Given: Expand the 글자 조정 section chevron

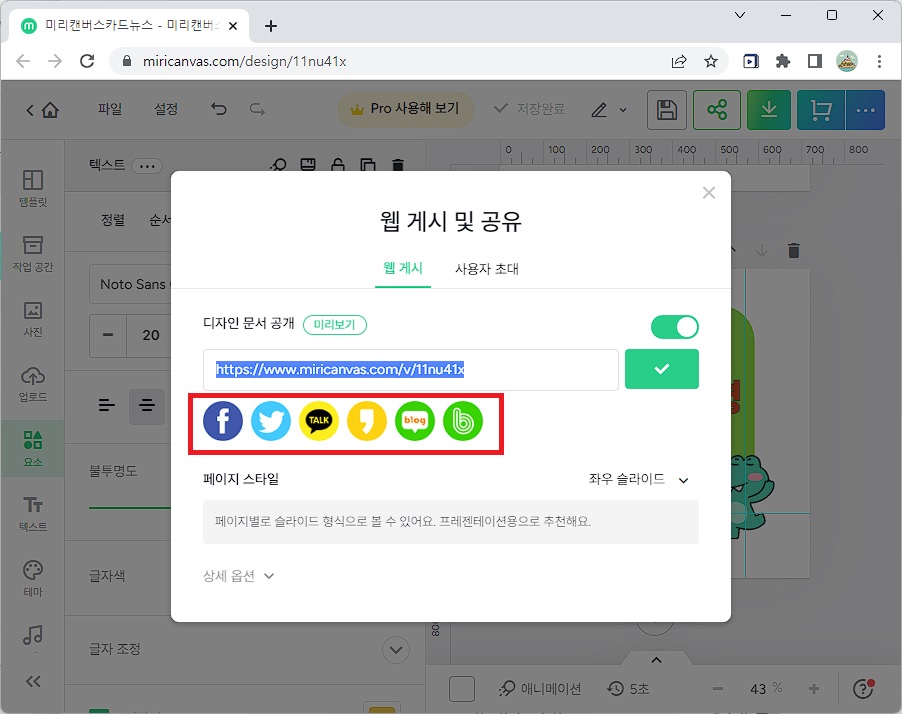Looking at the screenshot, I should (x=396, y=650).
